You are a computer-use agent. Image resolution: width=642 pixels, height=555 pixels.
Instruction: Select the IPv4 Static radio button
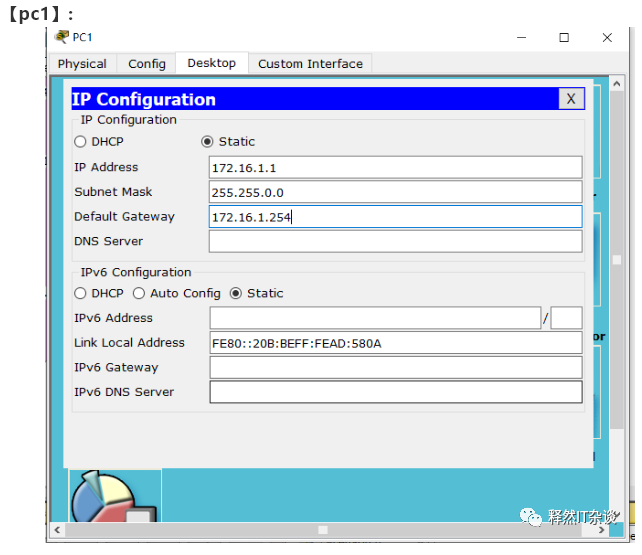(207, 142)
